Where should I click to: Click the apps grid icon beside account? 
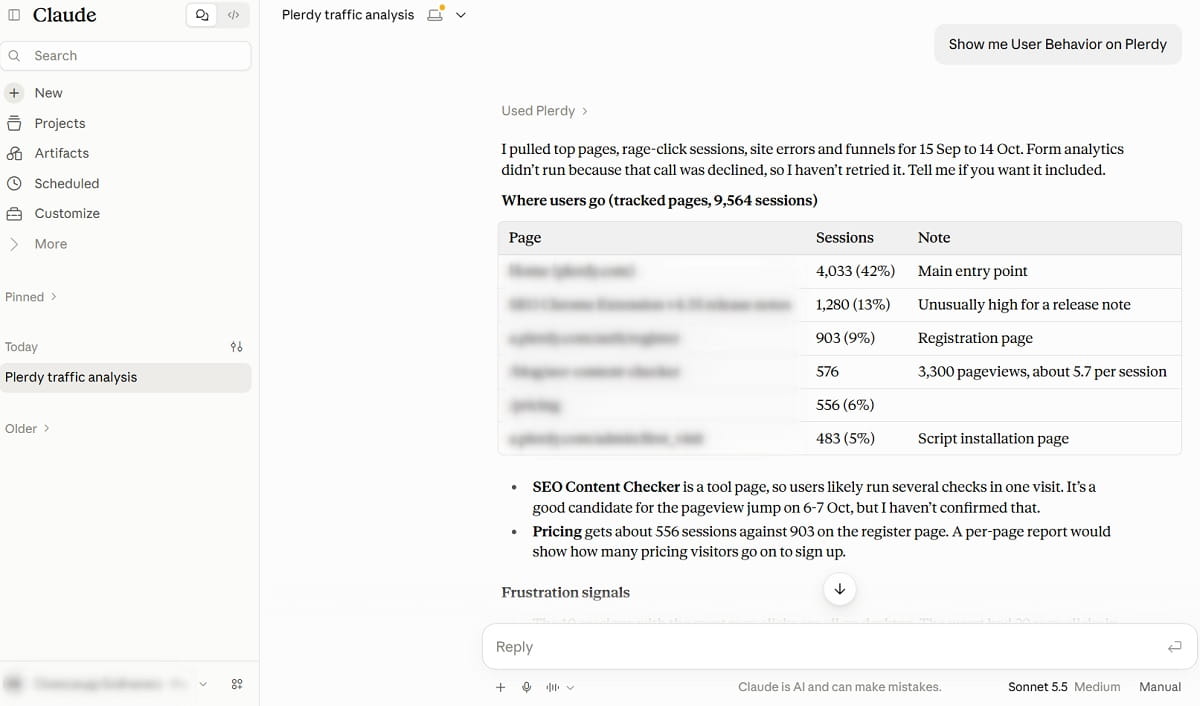pos(237,684)
